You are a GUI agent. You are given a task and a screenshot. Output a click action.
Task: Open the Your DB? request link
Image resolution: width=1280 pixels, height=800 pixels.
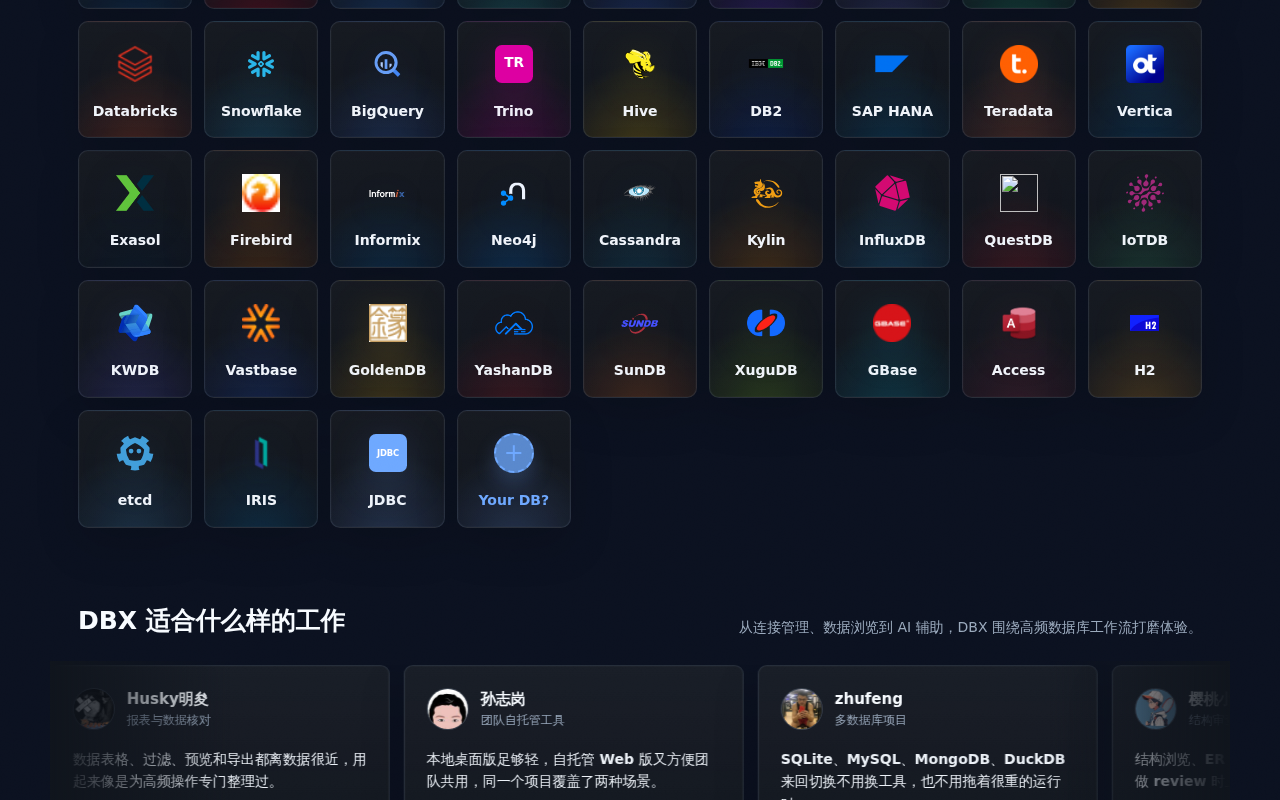click(x=514, y=469)
